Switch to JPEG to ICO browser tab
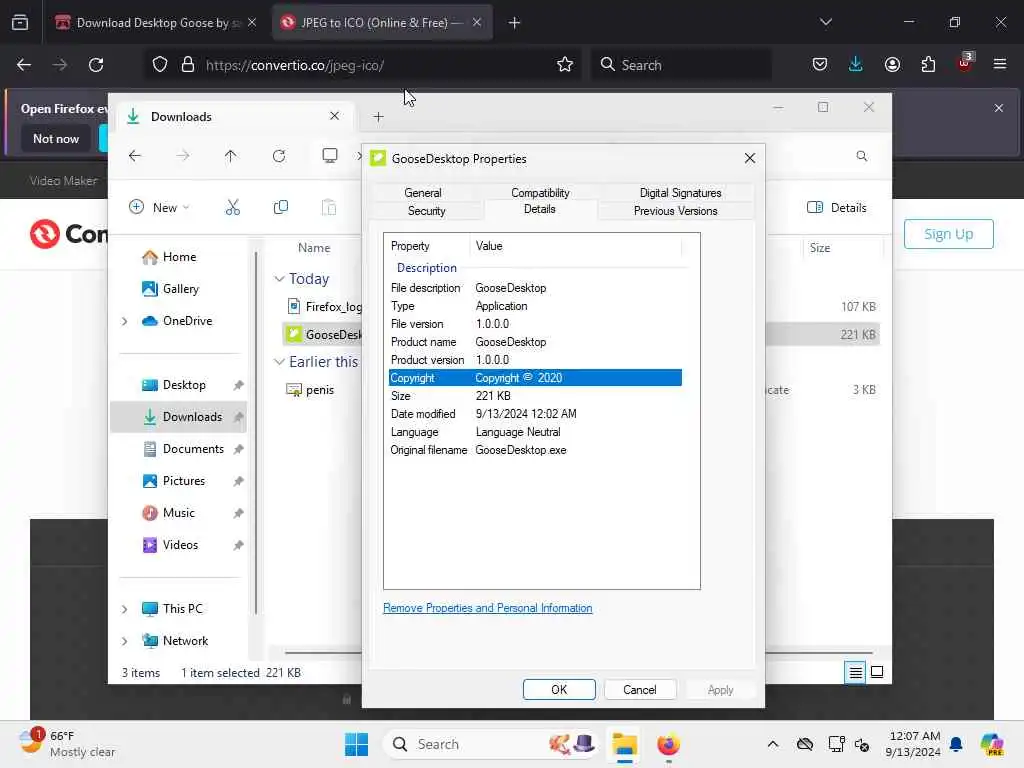 coord(382,23)
